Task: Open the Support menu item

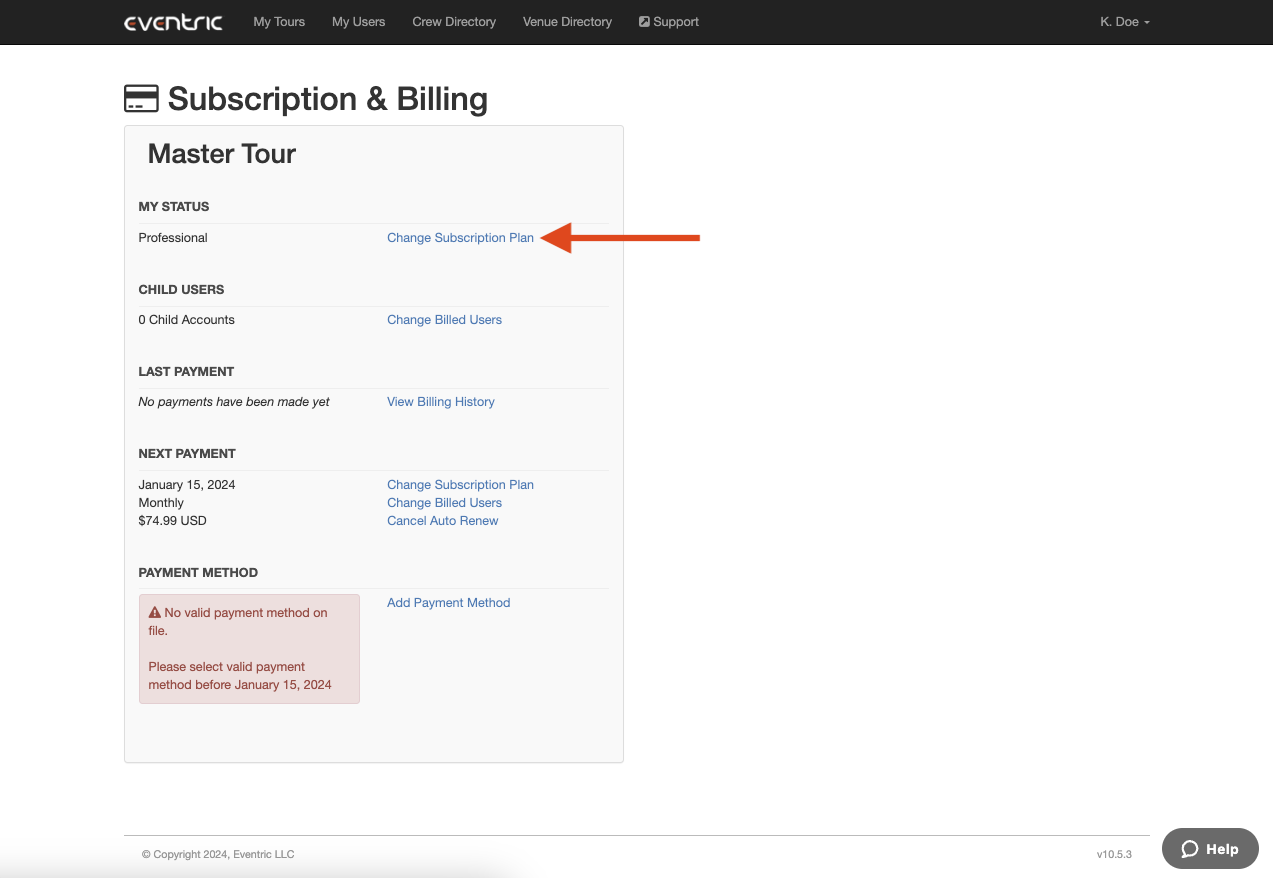Action: 669,22
